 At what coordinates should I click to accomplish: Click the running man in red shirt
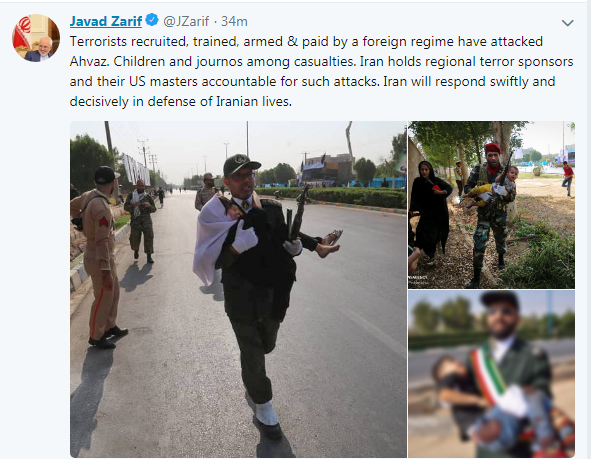click(568, 178)
